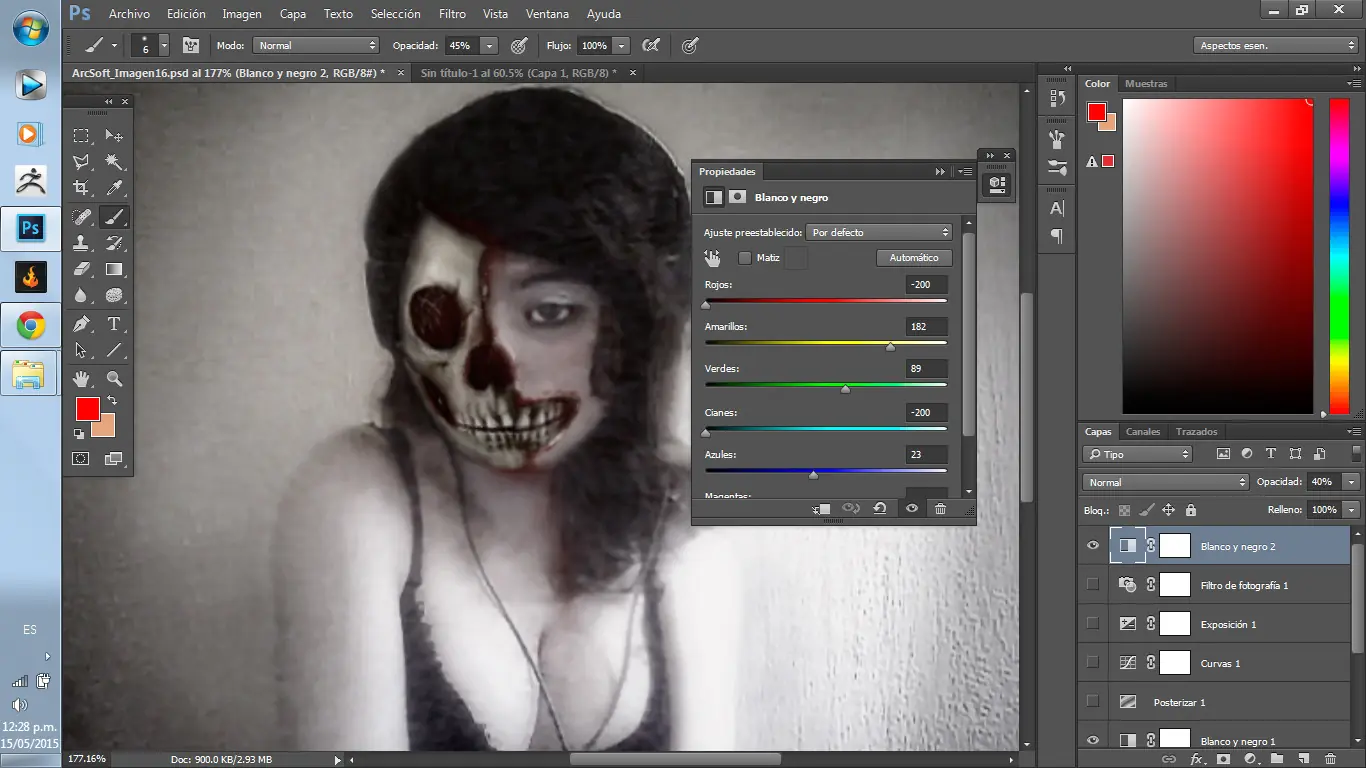Switch to the Sin título-1 document tab
Screen dimensions: 1366x768
(x=518, y=73)
